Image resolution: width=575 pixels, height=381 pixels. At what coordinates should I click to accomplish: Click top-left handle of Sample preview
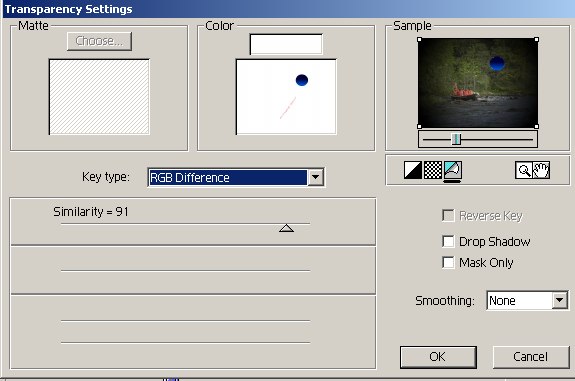coord(420,39)
